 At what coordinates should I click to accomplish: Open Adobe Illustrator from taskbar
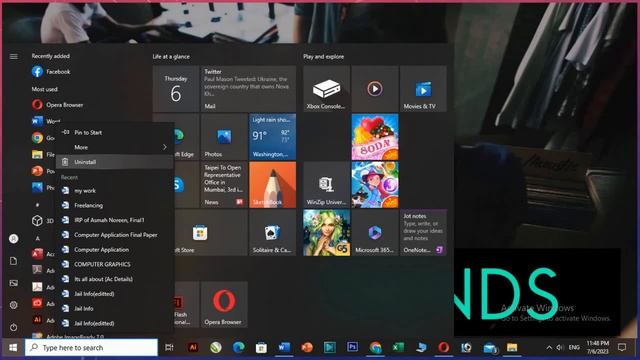[x=193, y=347]
